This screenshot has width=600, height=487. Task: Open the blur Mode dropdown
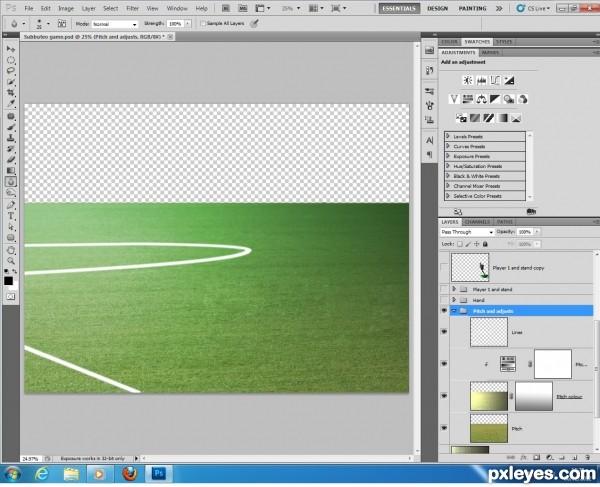tap(115, 24)
